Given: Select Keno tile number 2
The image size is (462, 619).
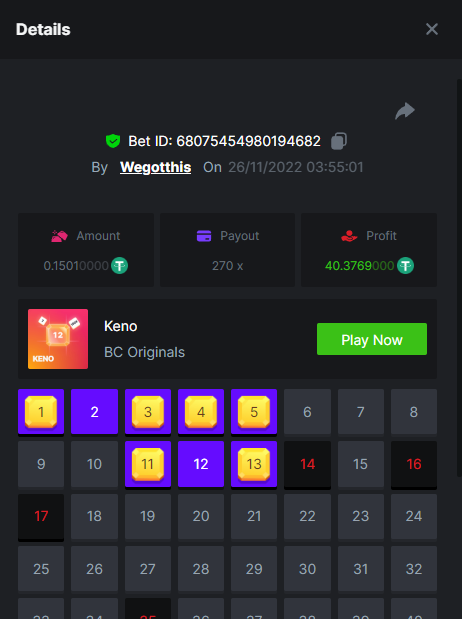Looking at the screenshot, I should click(94, 412).
